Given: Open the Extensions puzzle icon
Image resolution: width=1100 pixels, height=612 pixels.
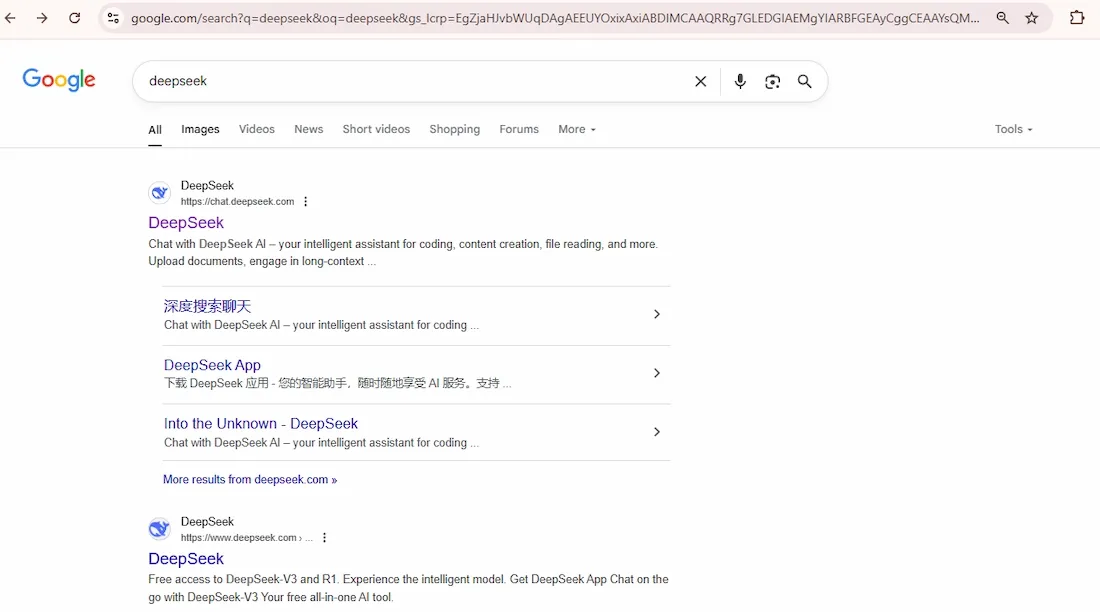Looking at the screenshot, I should click(1077, 18).
